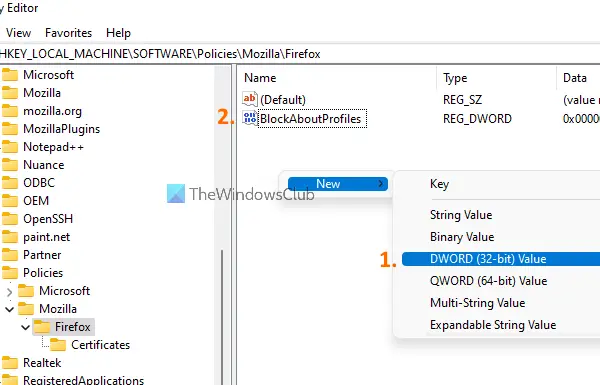600x385 pixels.
Task: Click the (Default) data value cell
Action: tap(581, 100)
